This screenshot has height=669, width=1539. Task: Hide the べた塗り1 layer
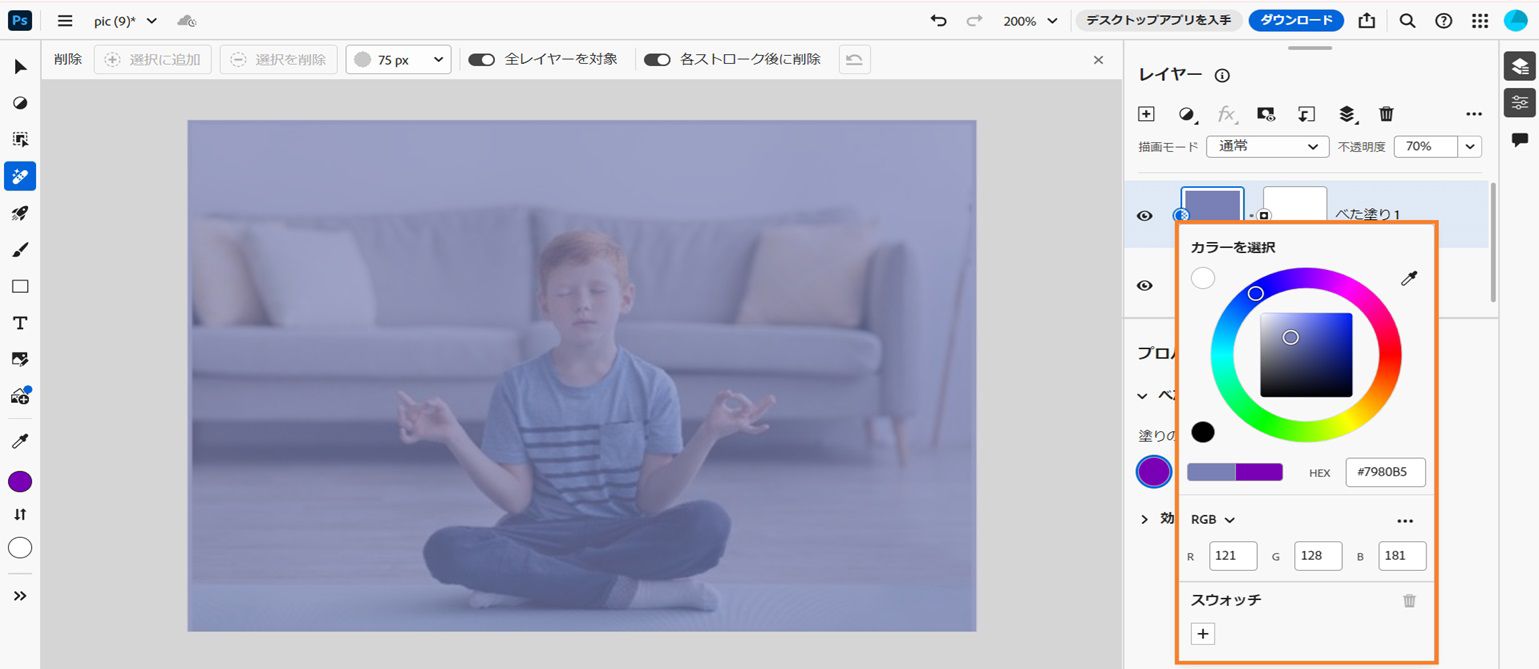[1144, 213]
